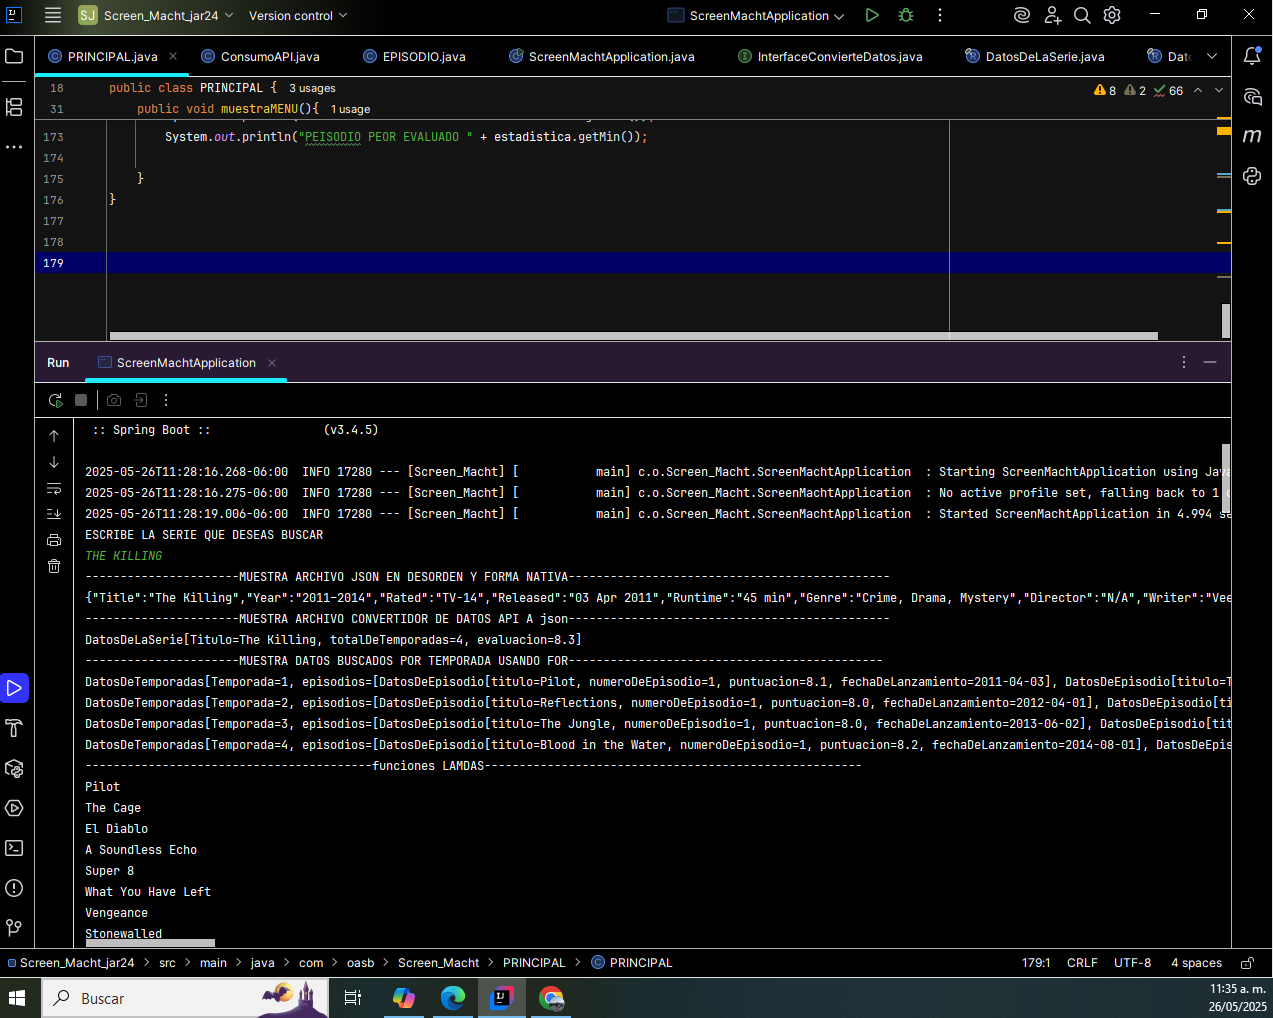The width and height of the screenshot is (1273, 1018).
Task: Open the Problems tool window icon
Action: coord(14,888)
